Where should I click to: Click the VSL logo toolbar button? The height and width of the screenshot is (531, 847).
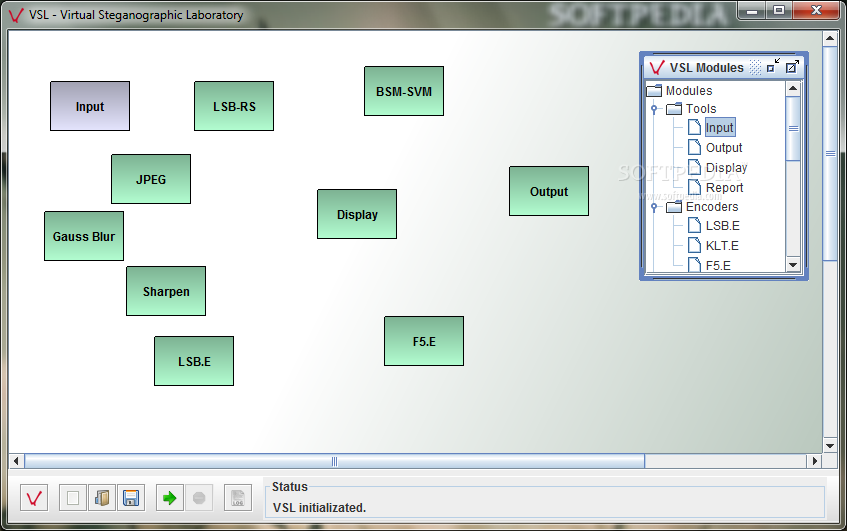34,498
